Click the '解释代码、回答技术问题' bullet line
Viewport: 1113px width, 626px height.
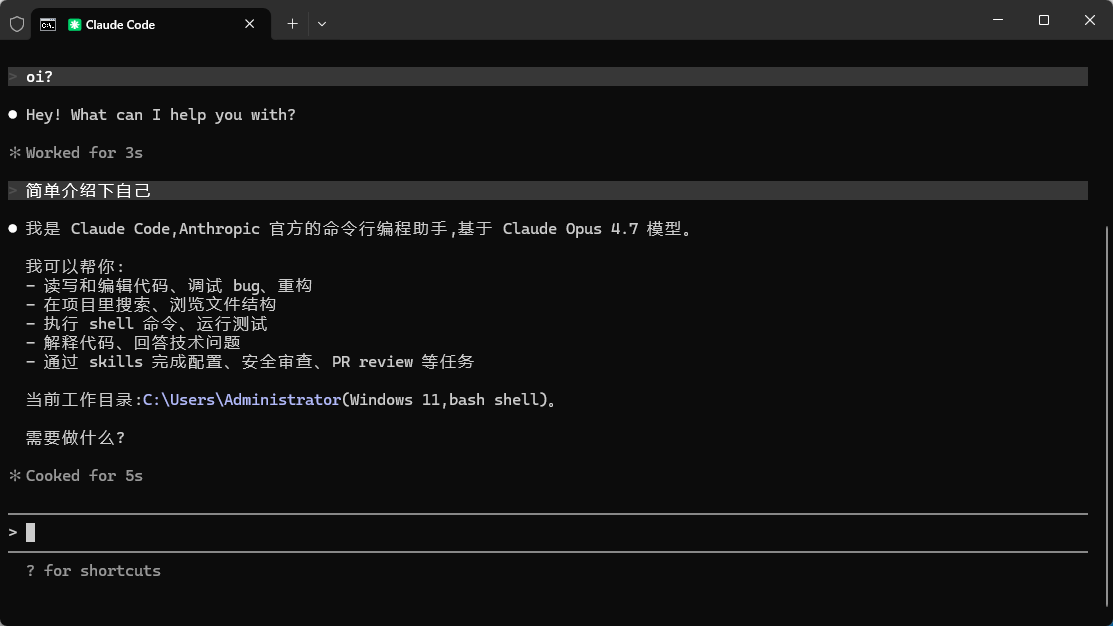tap(133, 343)
